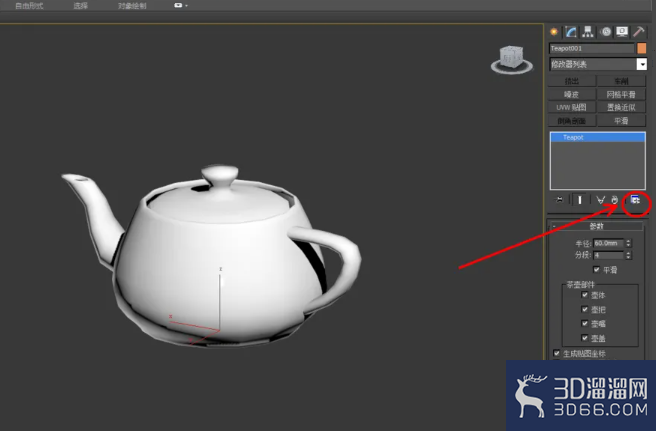Image resolution: width=656 pixels, height=431 pixels.
Task: Toggle the 壶嘴 spout checkbox
Action: pyautogui.click(x=584, y=323)
